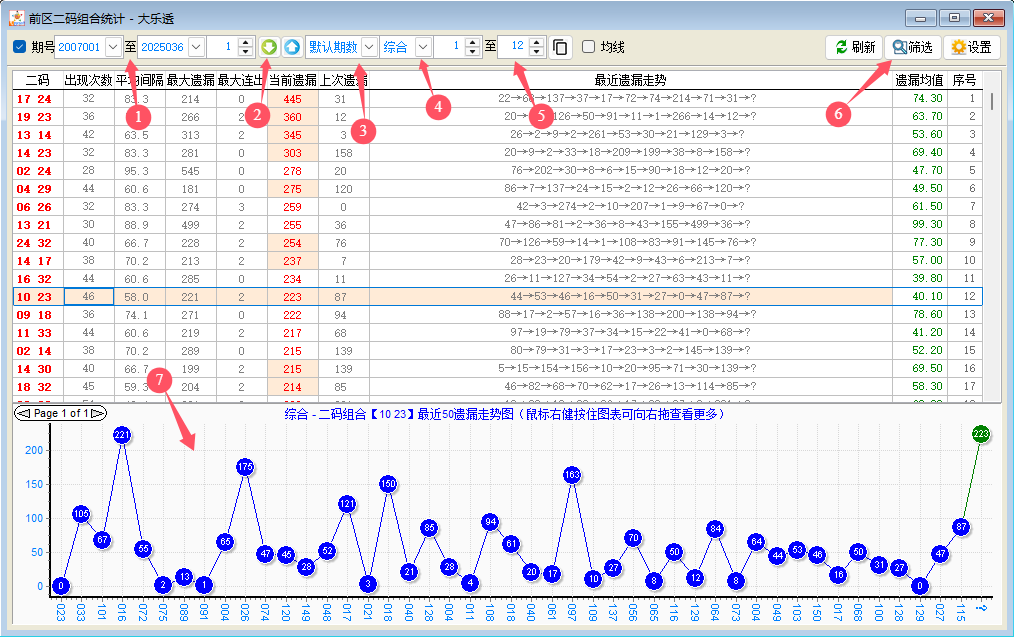Sort by the 遗漏均值 column header
The image size is (1014, 637).
point(920,80)
